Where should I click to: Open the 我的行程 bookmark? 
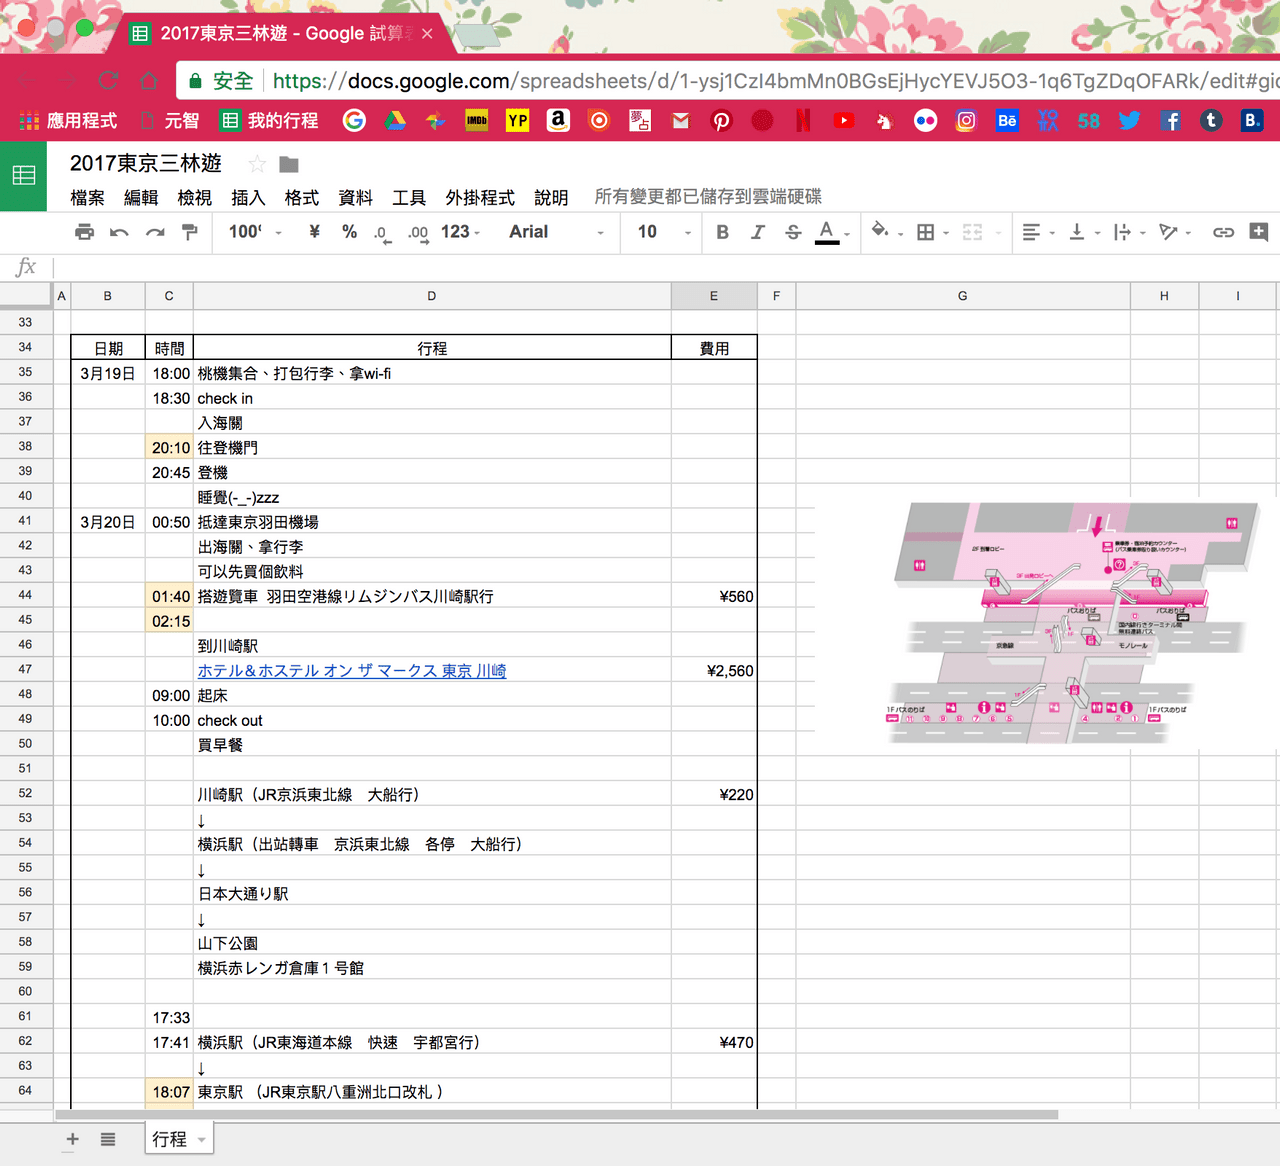270,121
